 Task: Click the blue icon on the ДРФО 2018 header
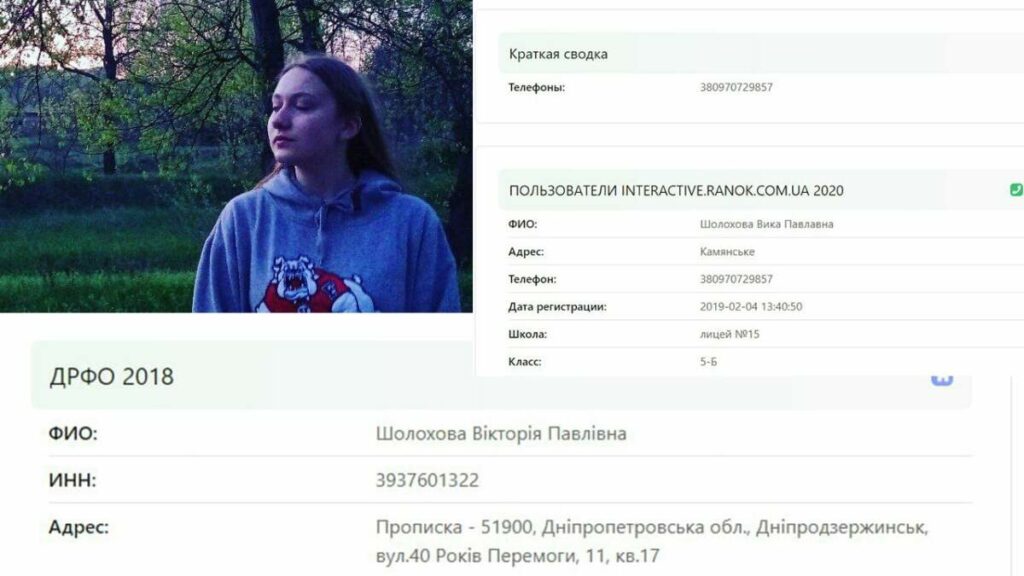pos(942,379)
